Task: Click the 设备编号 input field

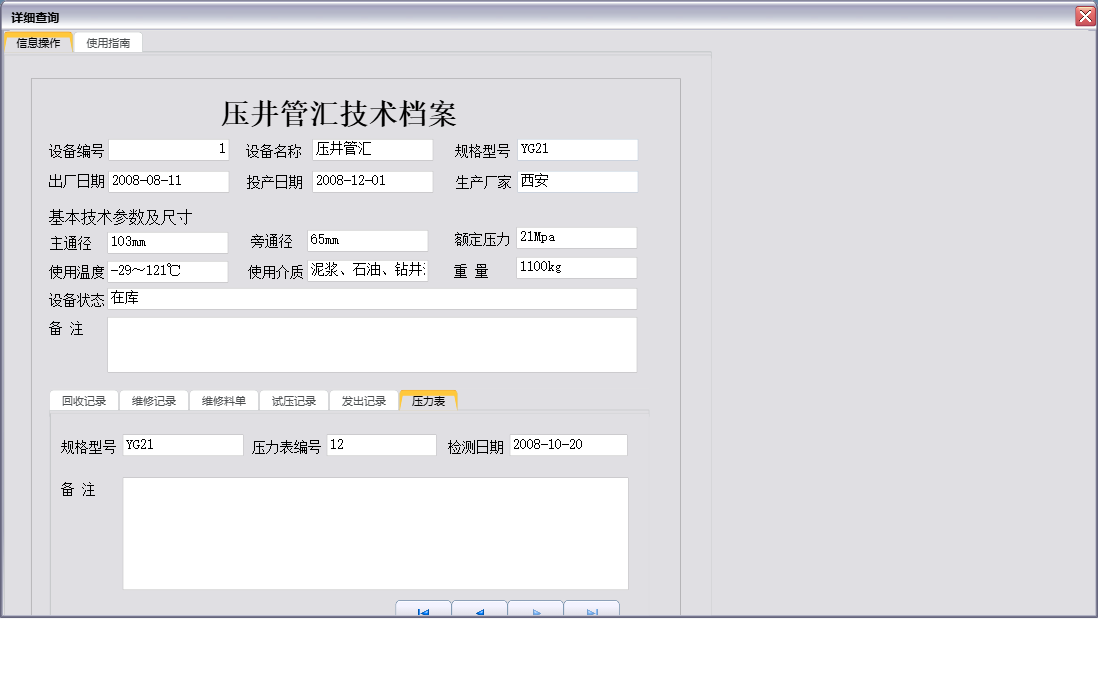Action: (168, 149)
